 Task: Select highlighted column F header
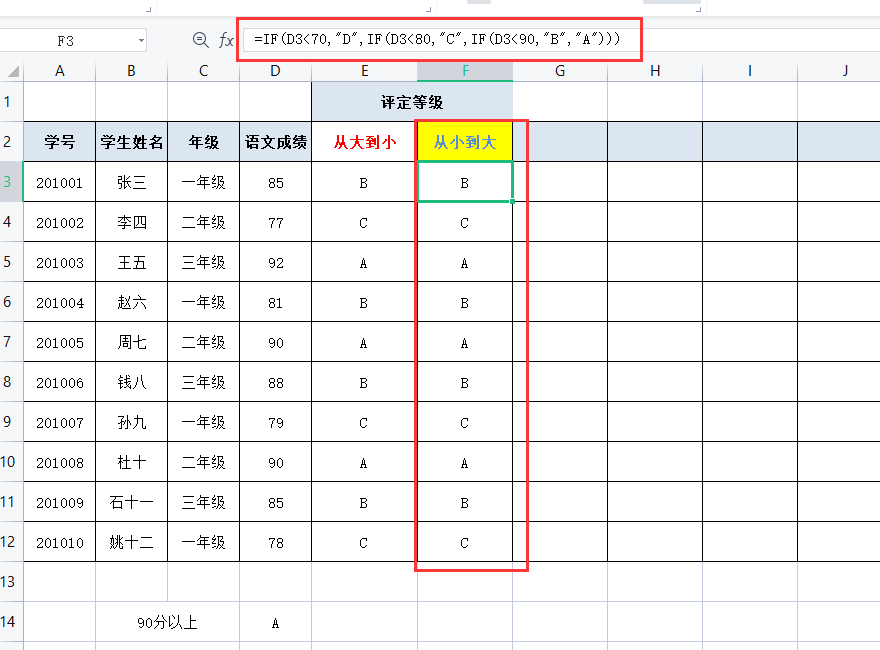[x=465, y=71]
